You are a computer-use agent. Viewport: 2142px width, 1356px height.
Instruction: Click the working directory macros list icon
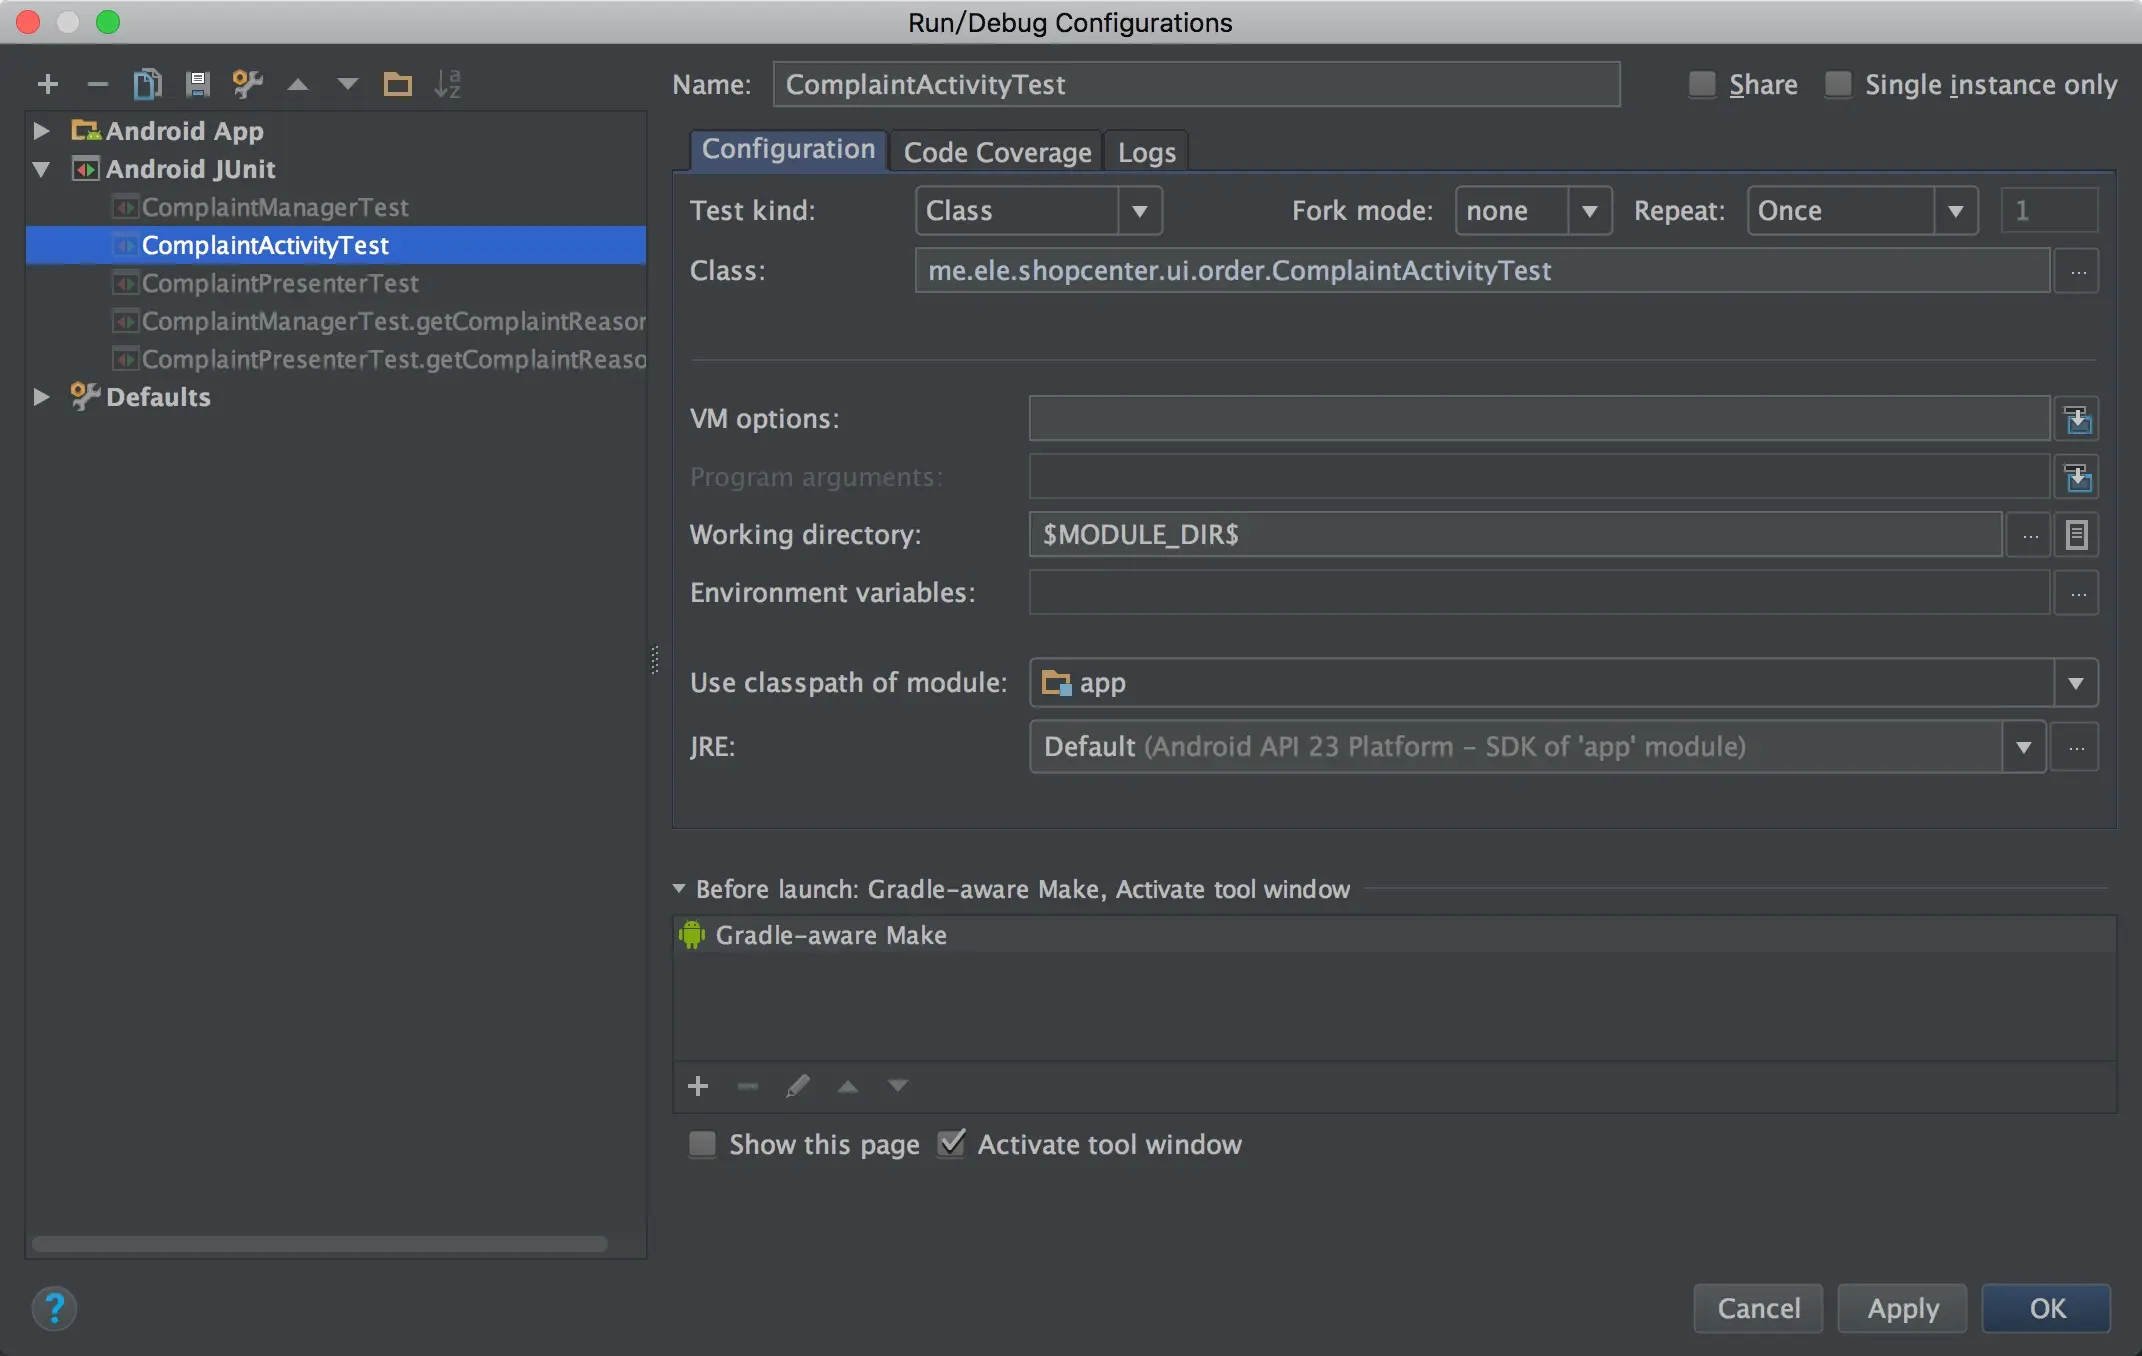(2077, 535)
